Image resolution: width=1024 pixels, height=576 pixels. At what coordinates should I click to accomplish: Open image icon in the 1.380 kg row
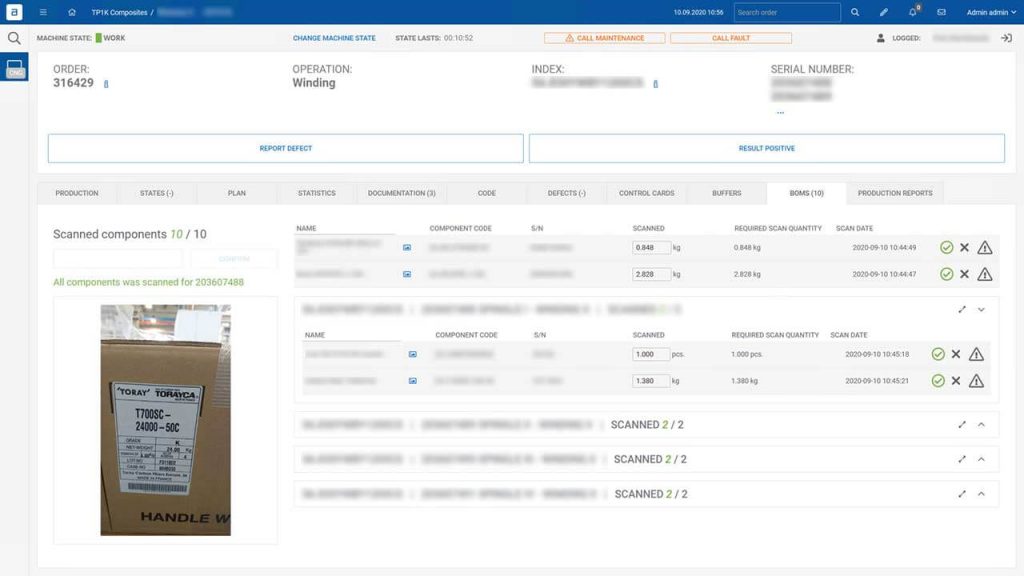click(x=413, y=381)
